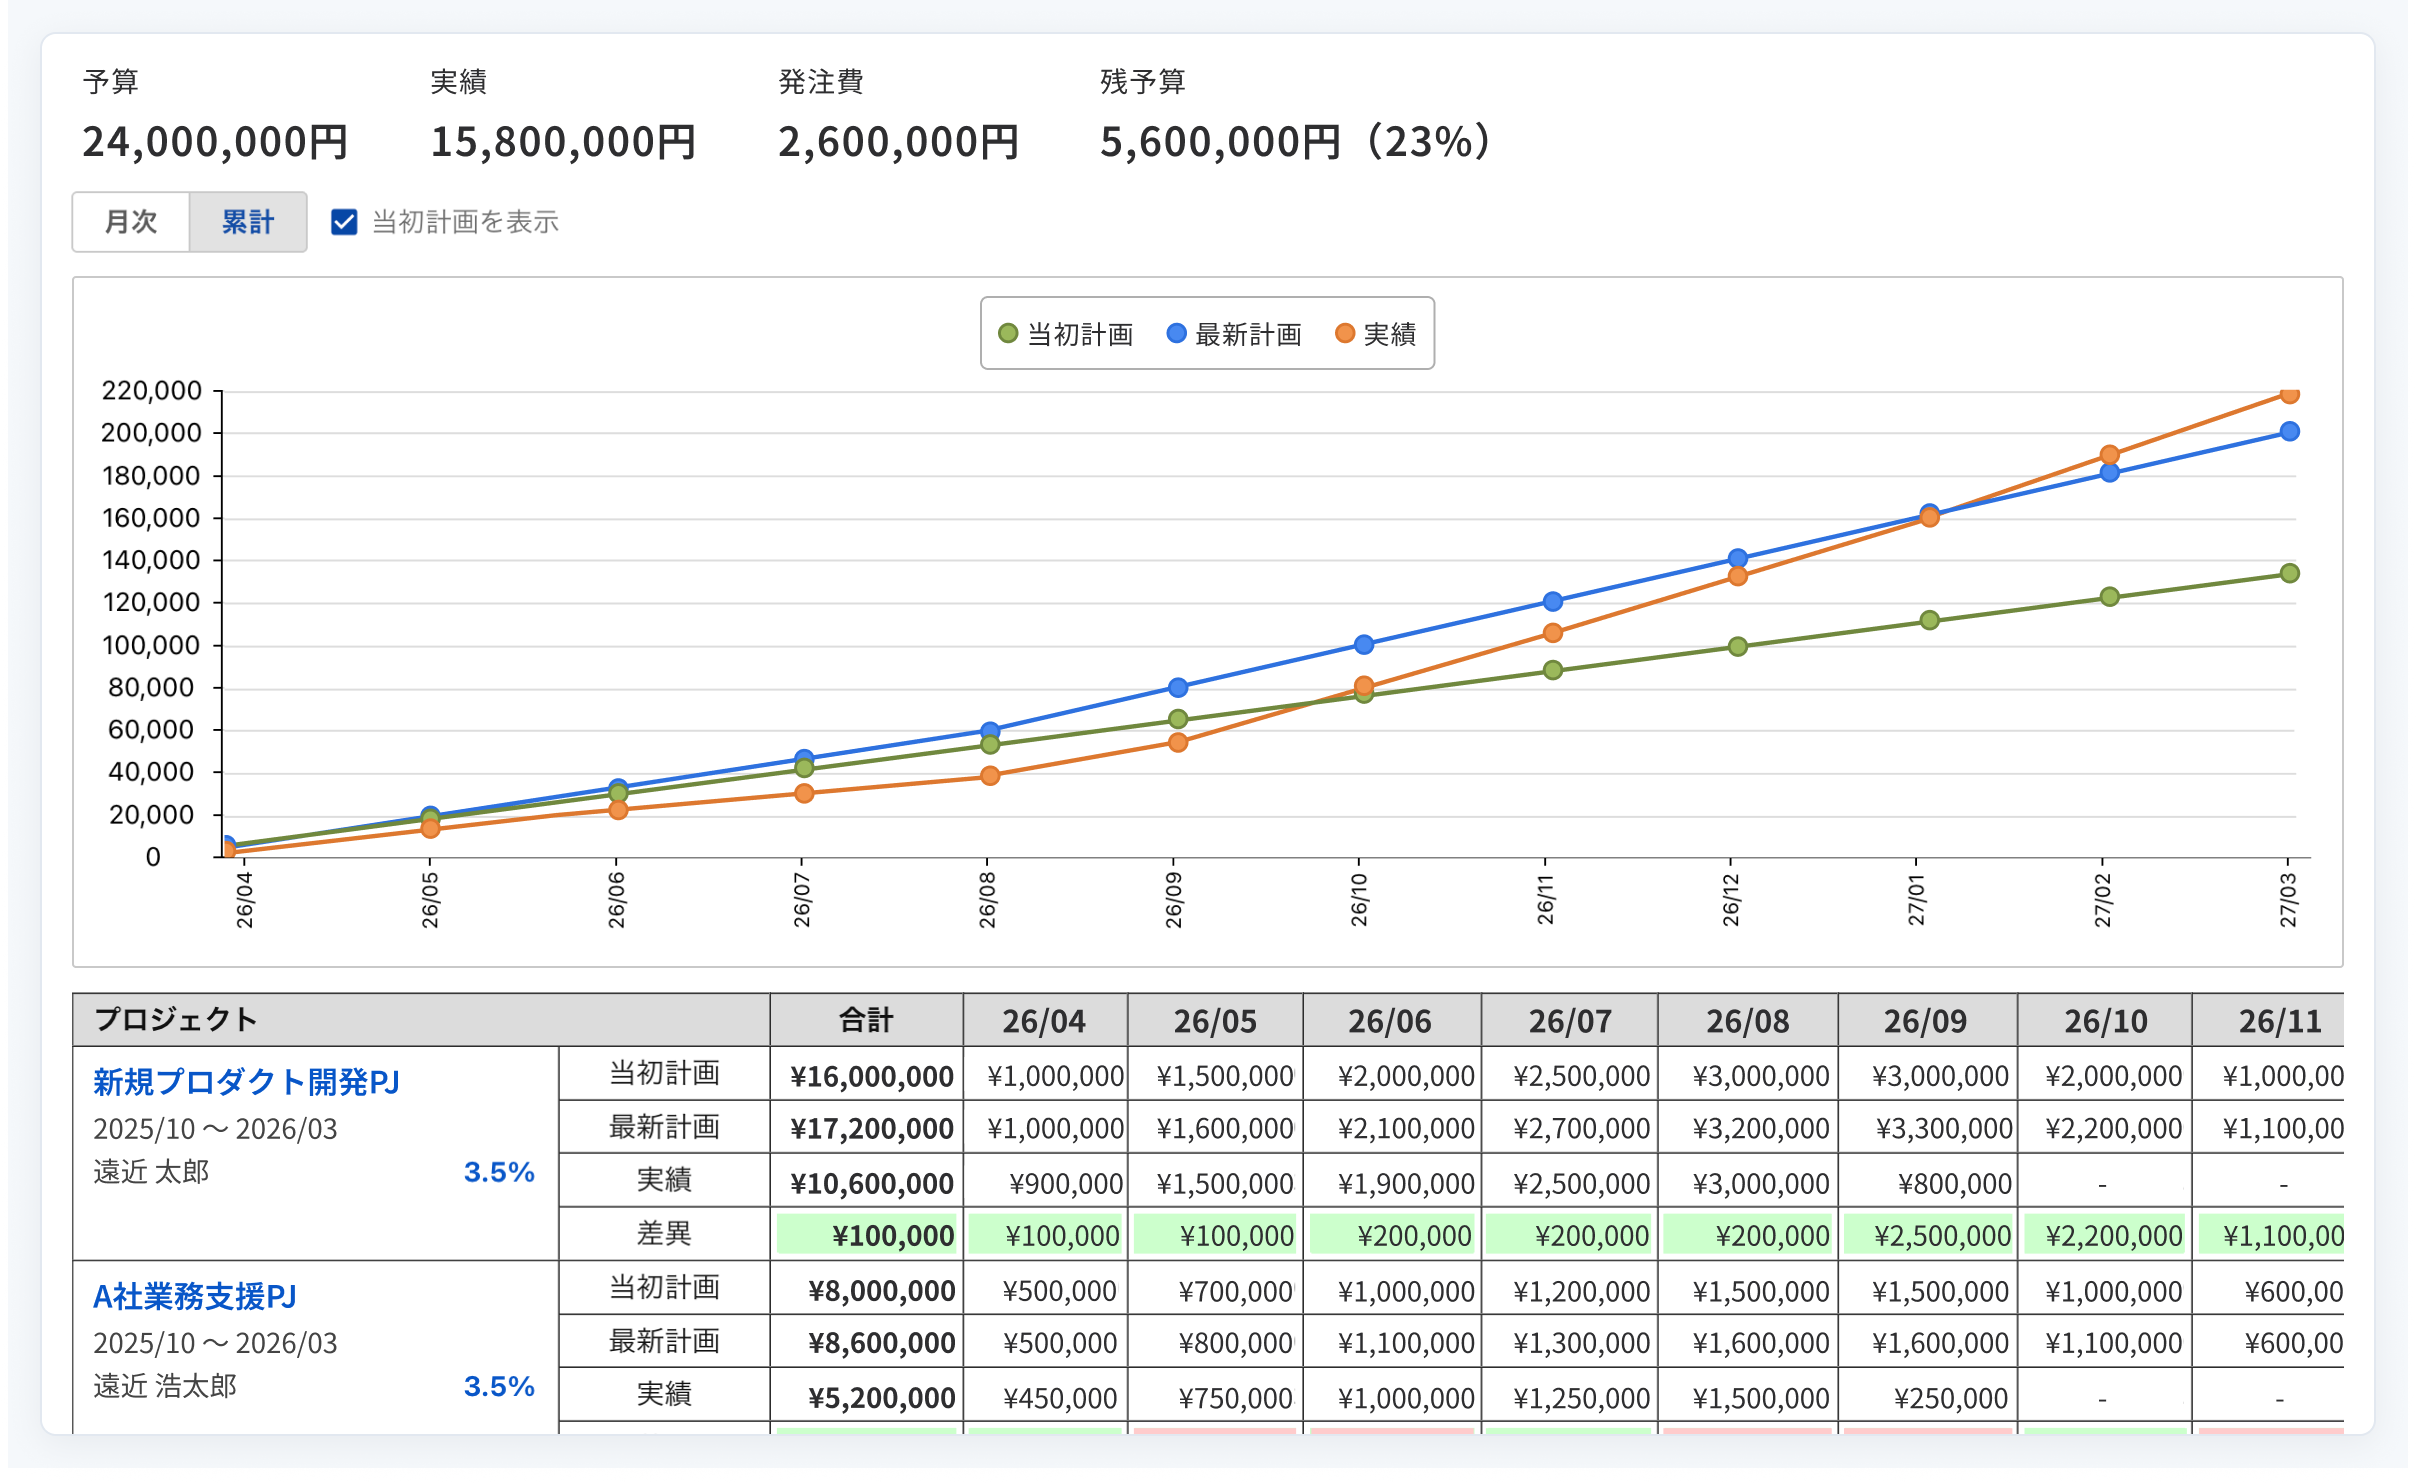This screenshot has height=1484, width=2416.
Task: Uncheck the 当初計画を表示 checkbox
Action: [x=344, y=222]
